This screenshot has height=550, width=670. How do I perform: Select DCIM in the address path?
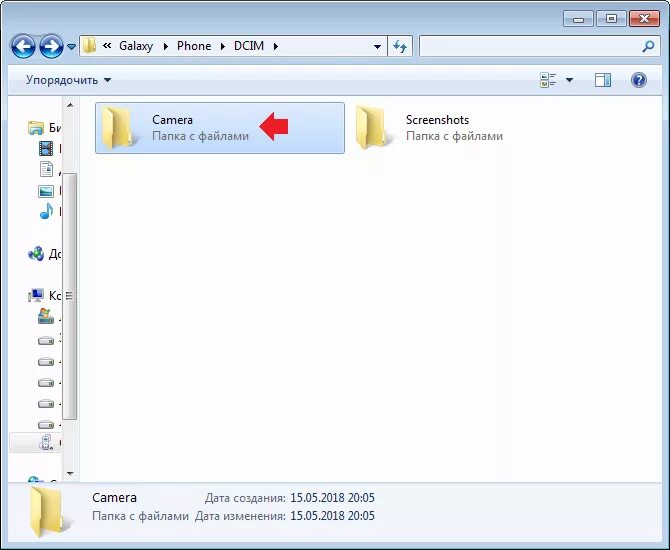point(249,46)
